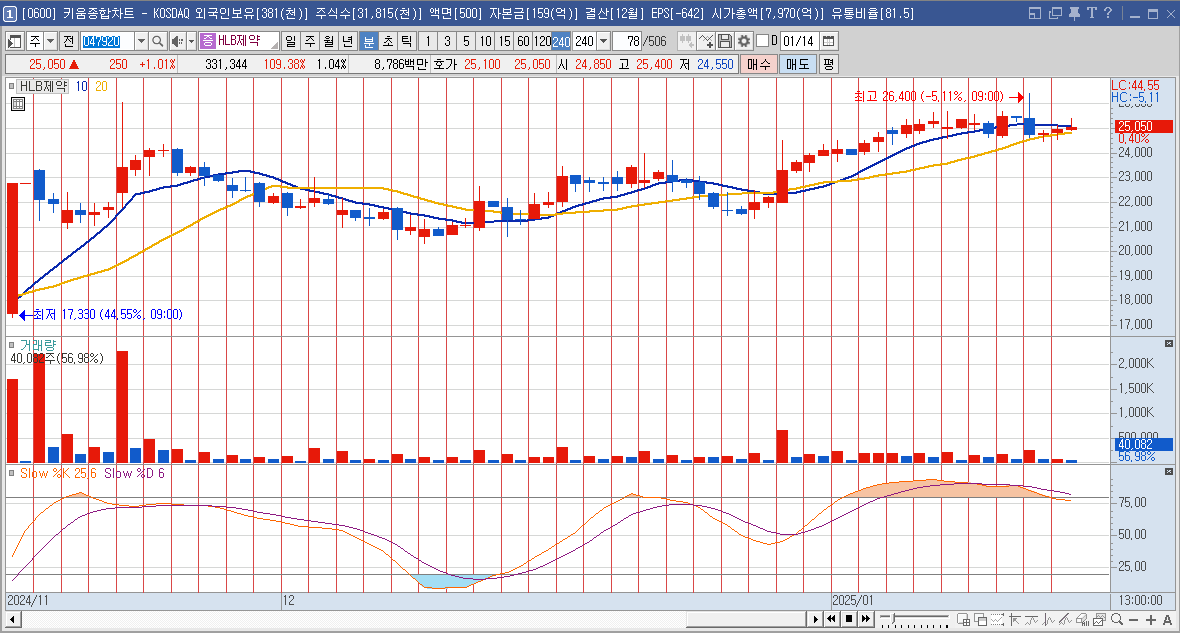Click the continuous chart linking icon
Screen dimensions: 1180x633
pos(686,41)
